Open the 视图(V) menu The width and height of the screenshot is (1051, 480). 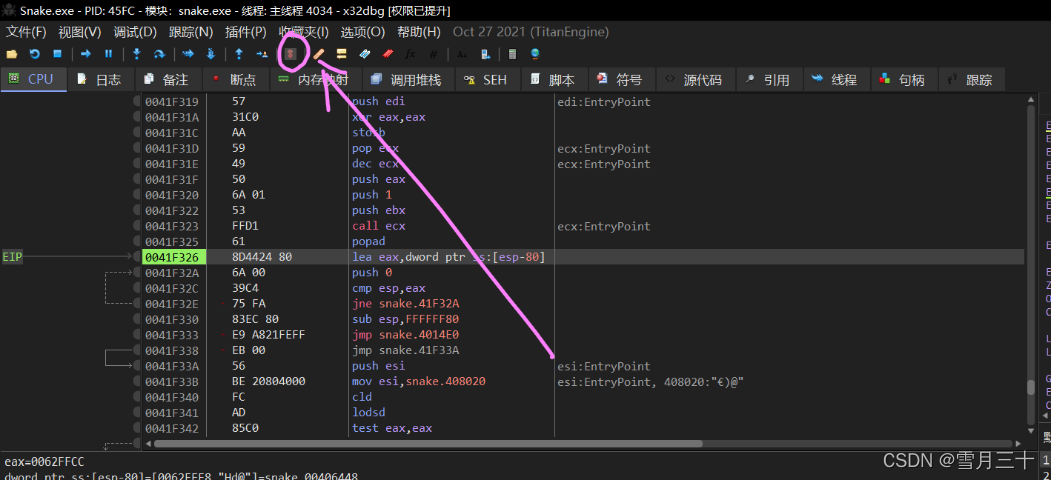(80, 32)
